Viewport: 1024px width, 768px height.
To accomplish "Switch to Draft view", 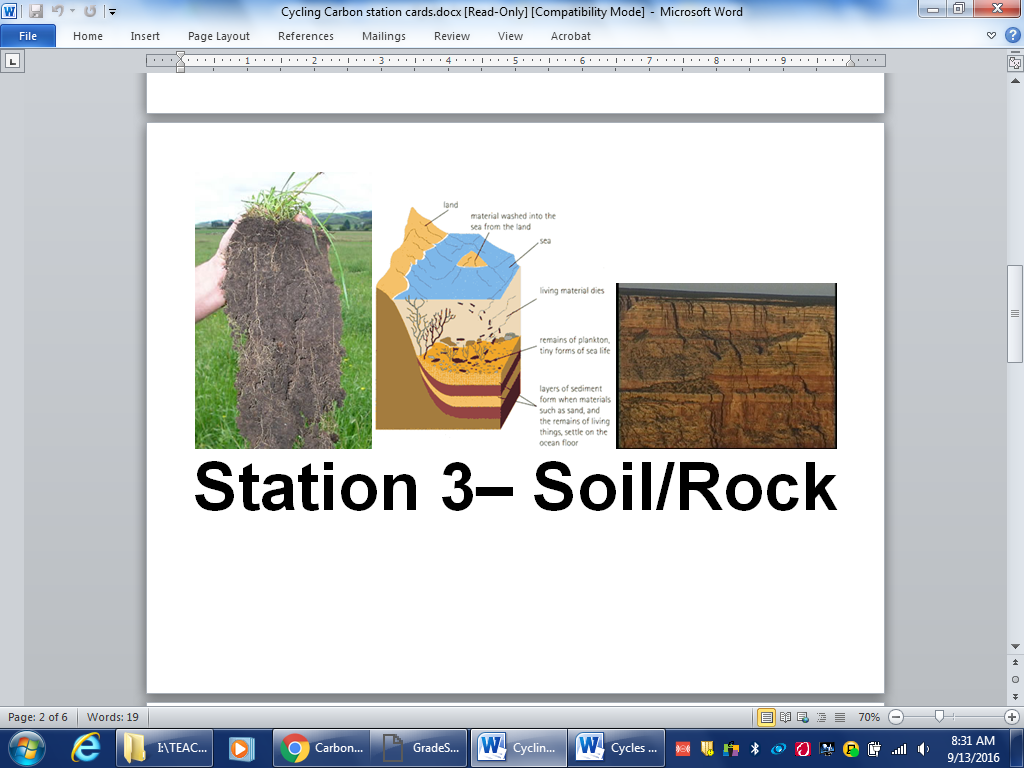I will tap(840, 717).
